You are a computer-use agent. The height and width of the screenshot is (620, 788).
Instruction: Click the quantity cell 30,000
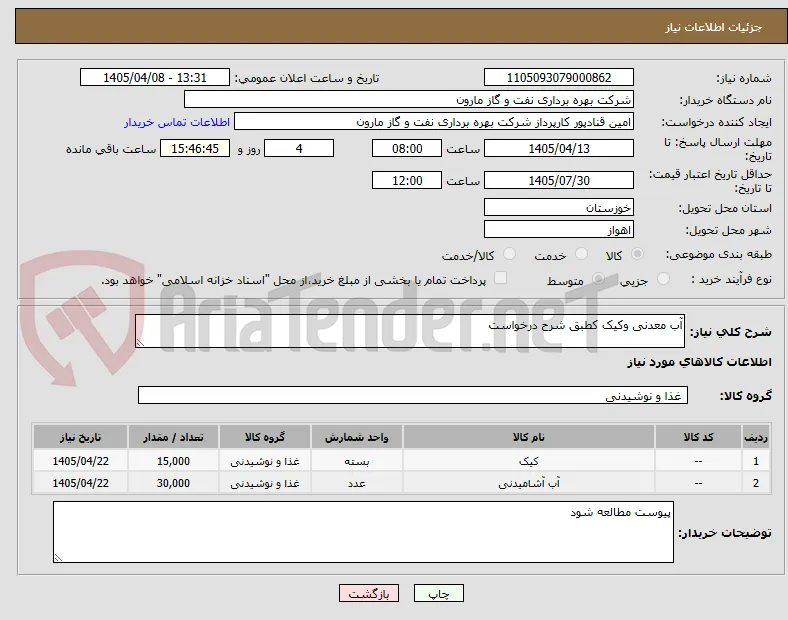pyautogui.click(x=173, y=483)
